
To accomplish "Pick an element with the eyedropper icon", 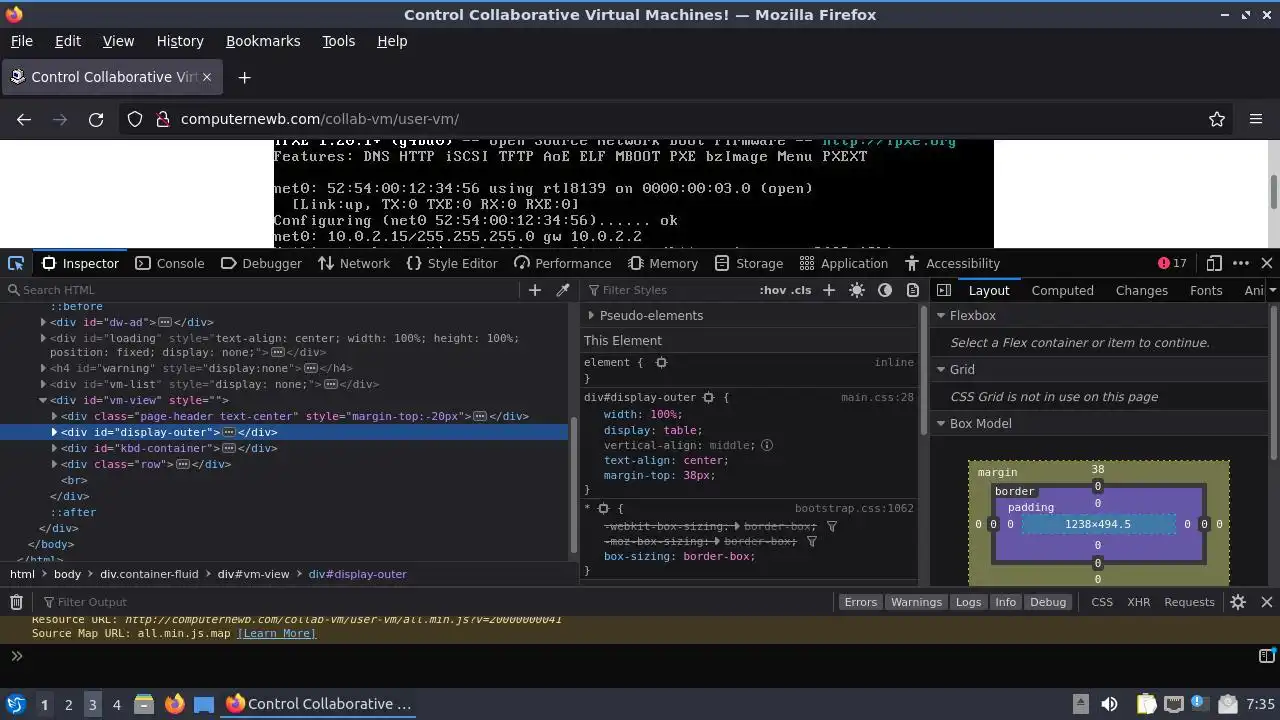I will point(563,290).
